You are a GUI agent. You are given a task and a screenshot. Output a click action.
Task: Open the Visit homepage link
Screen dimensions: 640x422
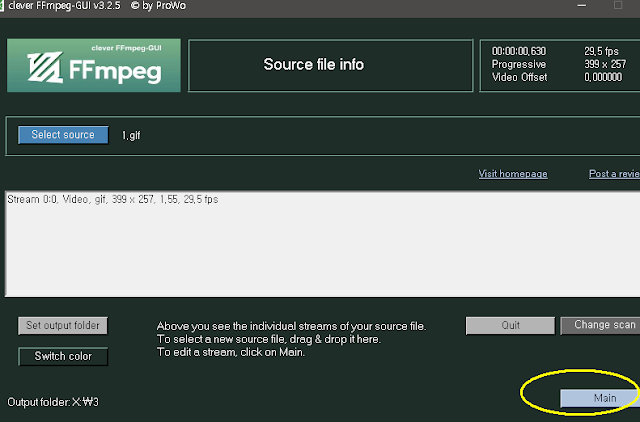(513, 174)
